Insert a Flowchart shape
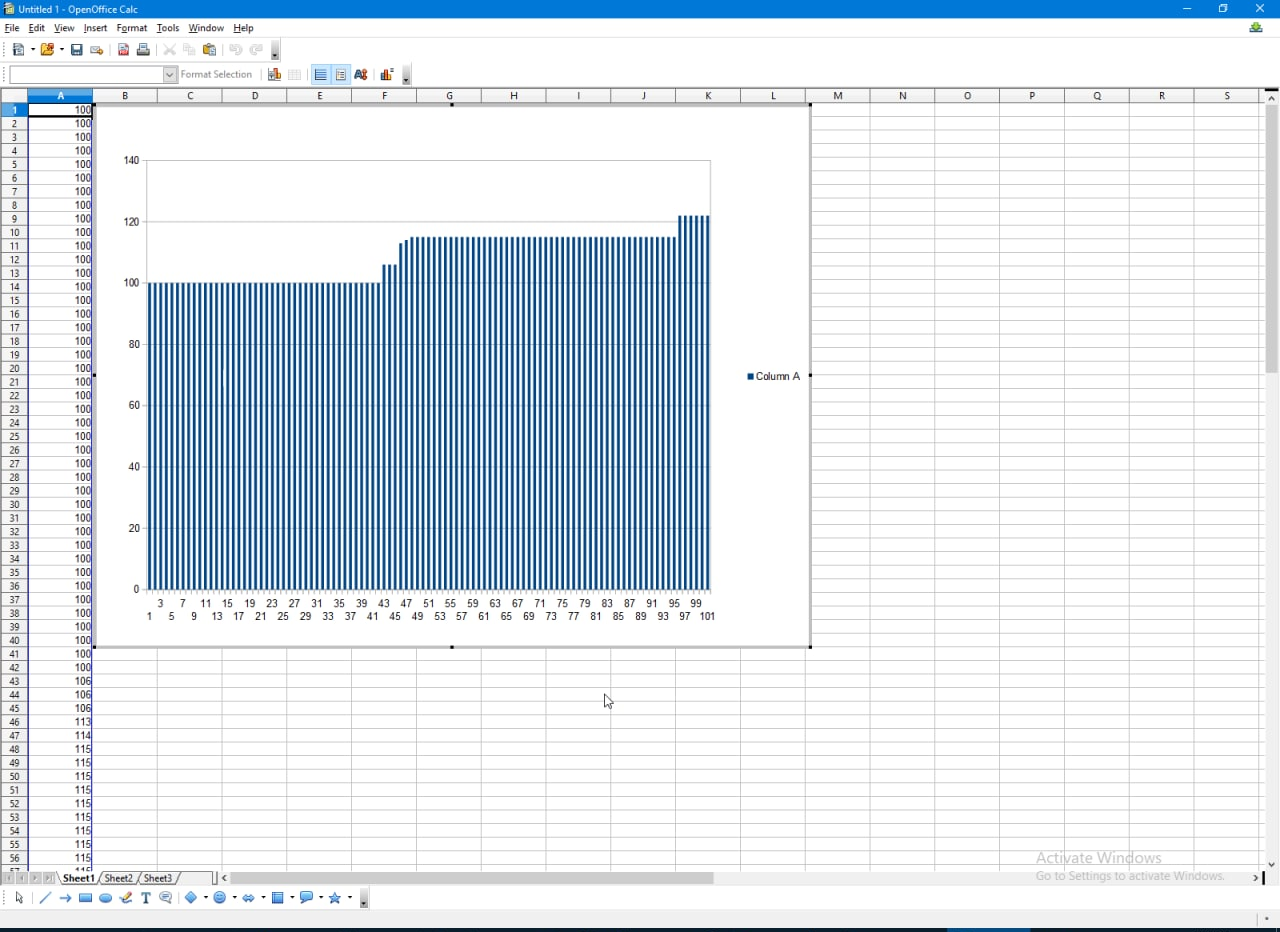The width and height of the screenshot is (1280, 932). click(277, 898)
